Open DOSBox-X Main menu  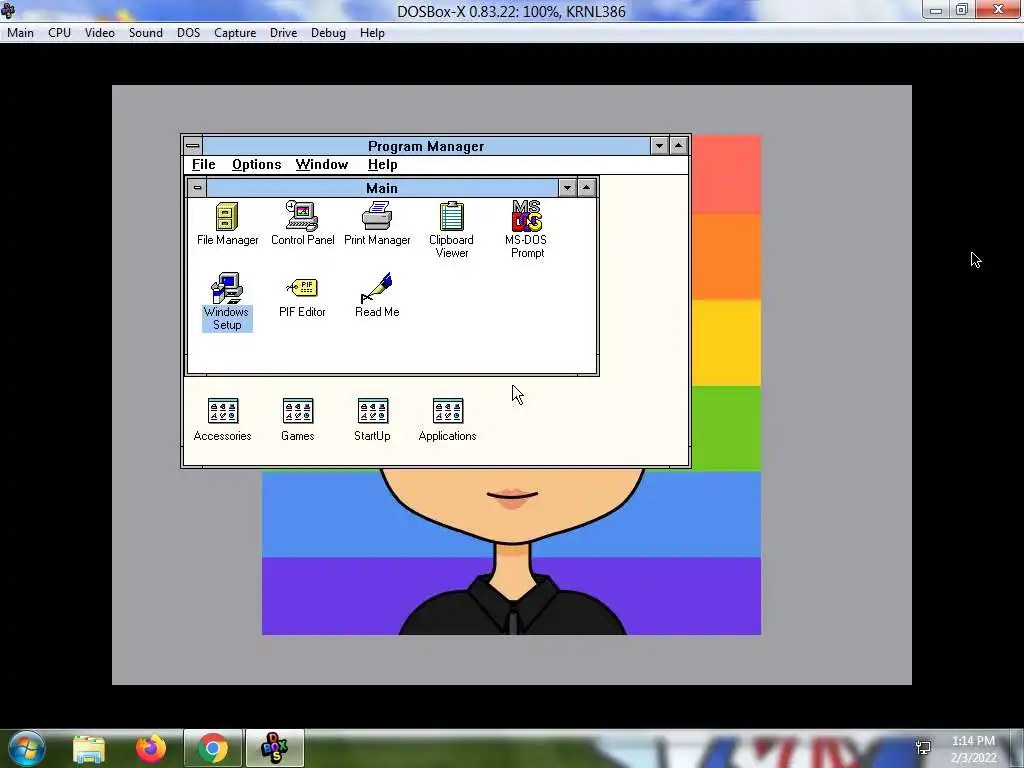(20, 33)
